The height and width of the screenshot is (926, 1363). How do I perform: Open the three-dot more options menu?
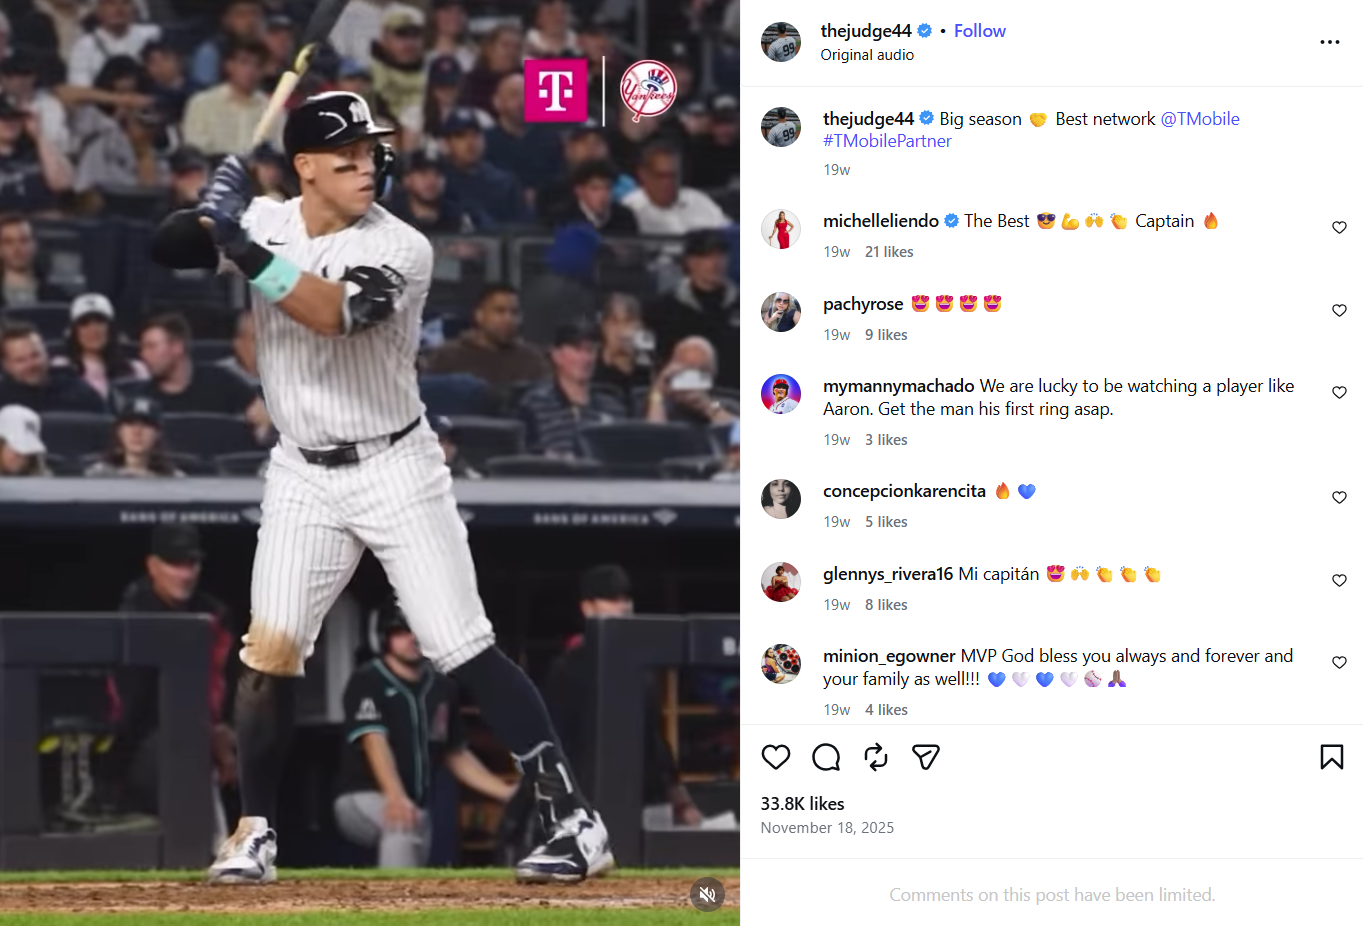coord(1330,42)
